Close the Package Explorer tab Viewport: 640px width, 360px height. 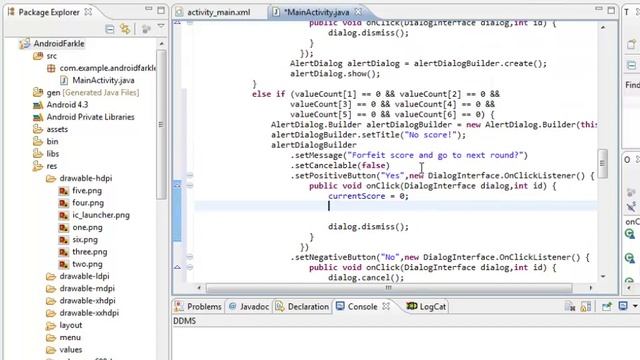click(x=88, y=12)
